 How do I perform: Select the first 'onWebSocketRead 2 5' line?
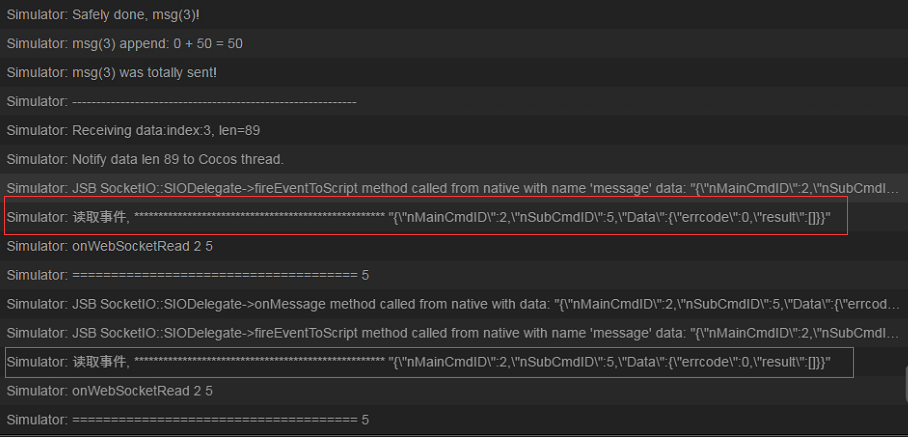[x=142, y=246]
